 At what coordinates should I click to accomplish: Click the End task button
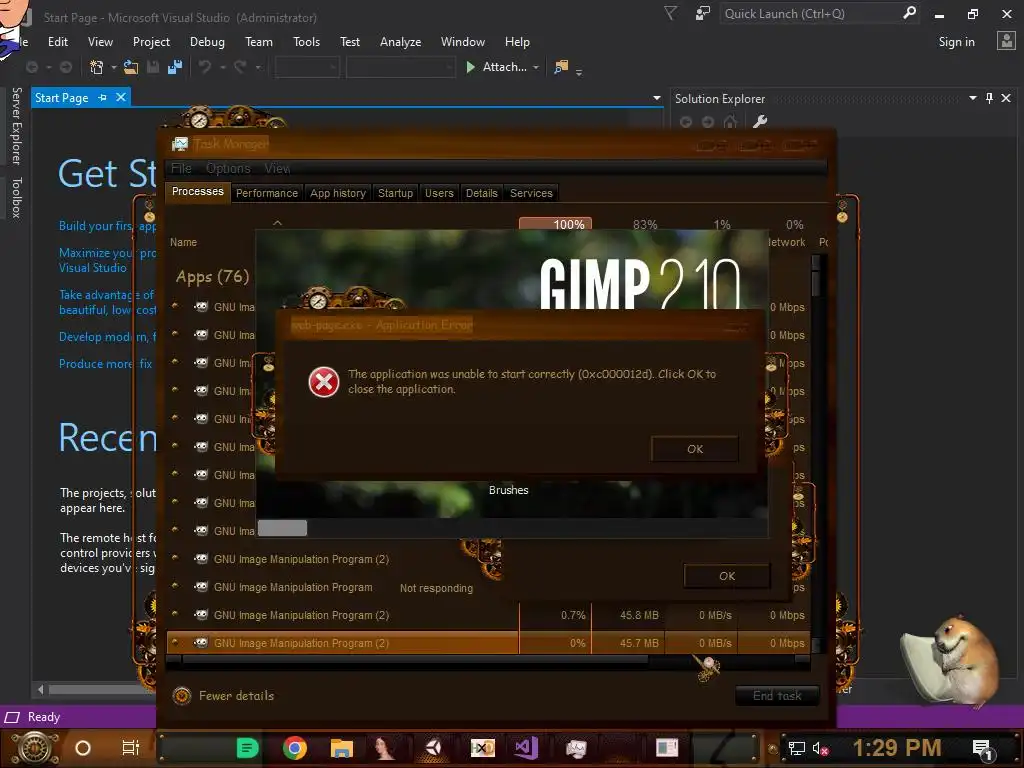click(777, 696)
